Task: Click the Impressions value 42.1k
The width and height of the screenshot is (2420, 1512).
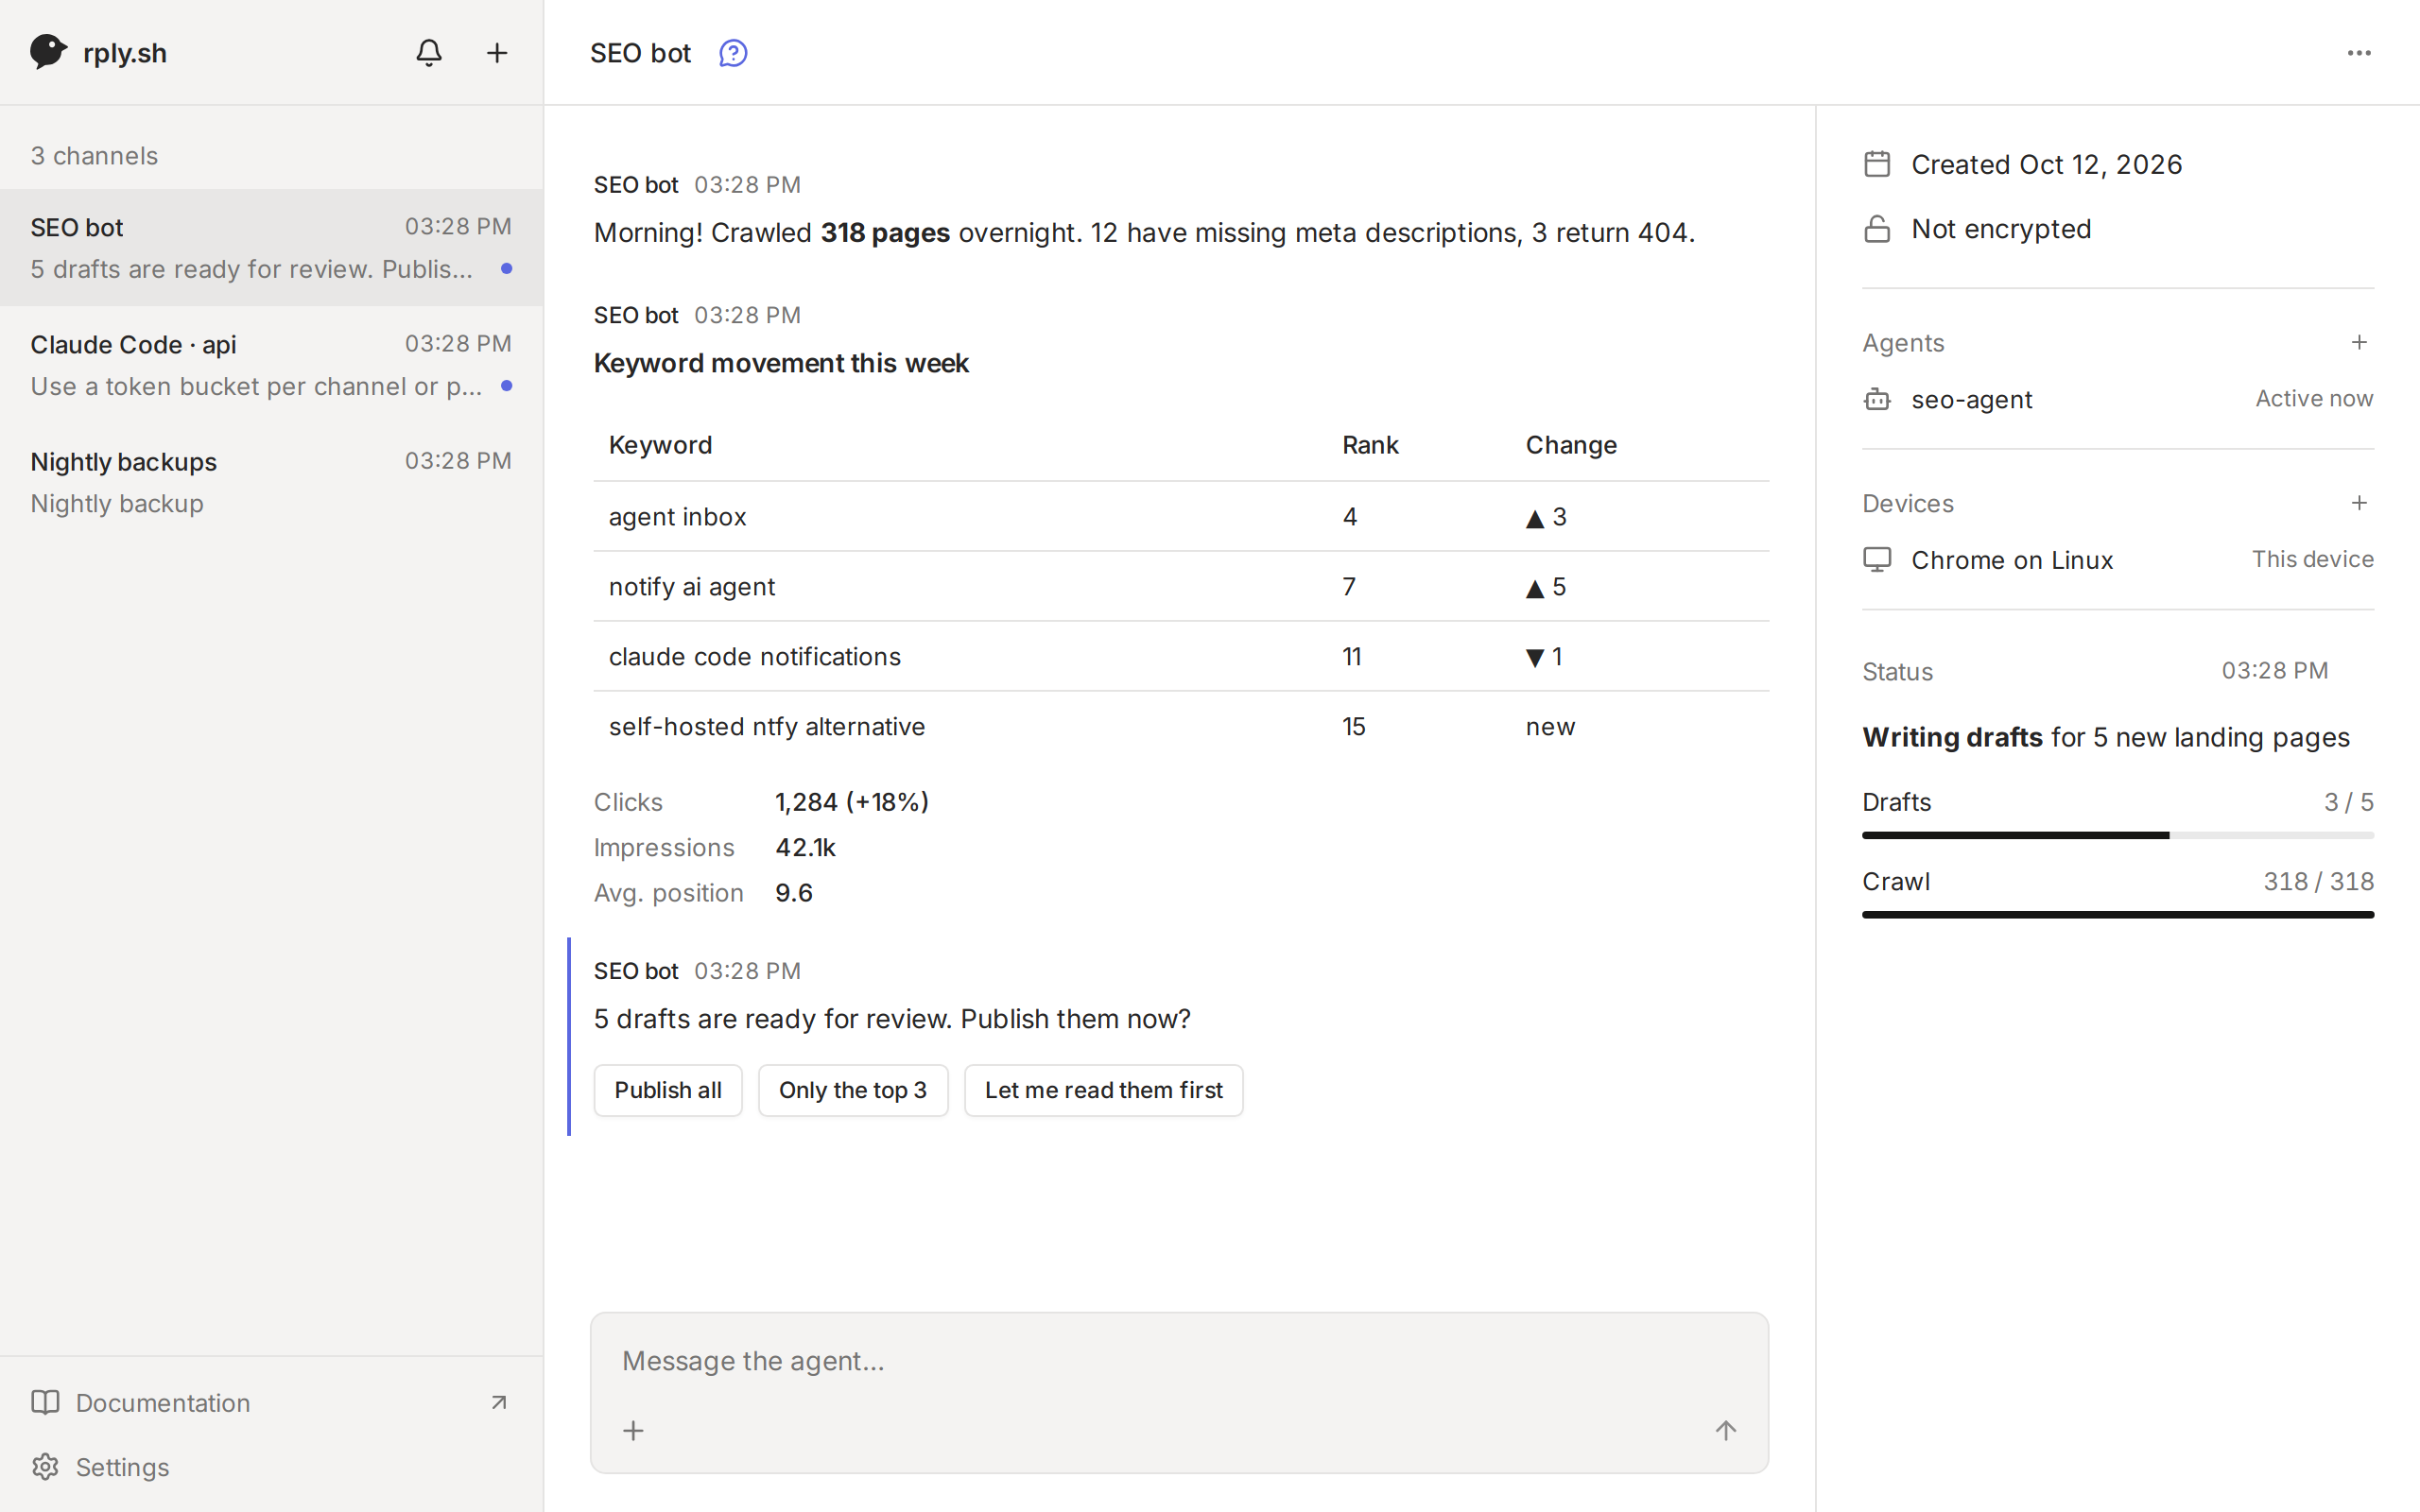Action: 806,847
